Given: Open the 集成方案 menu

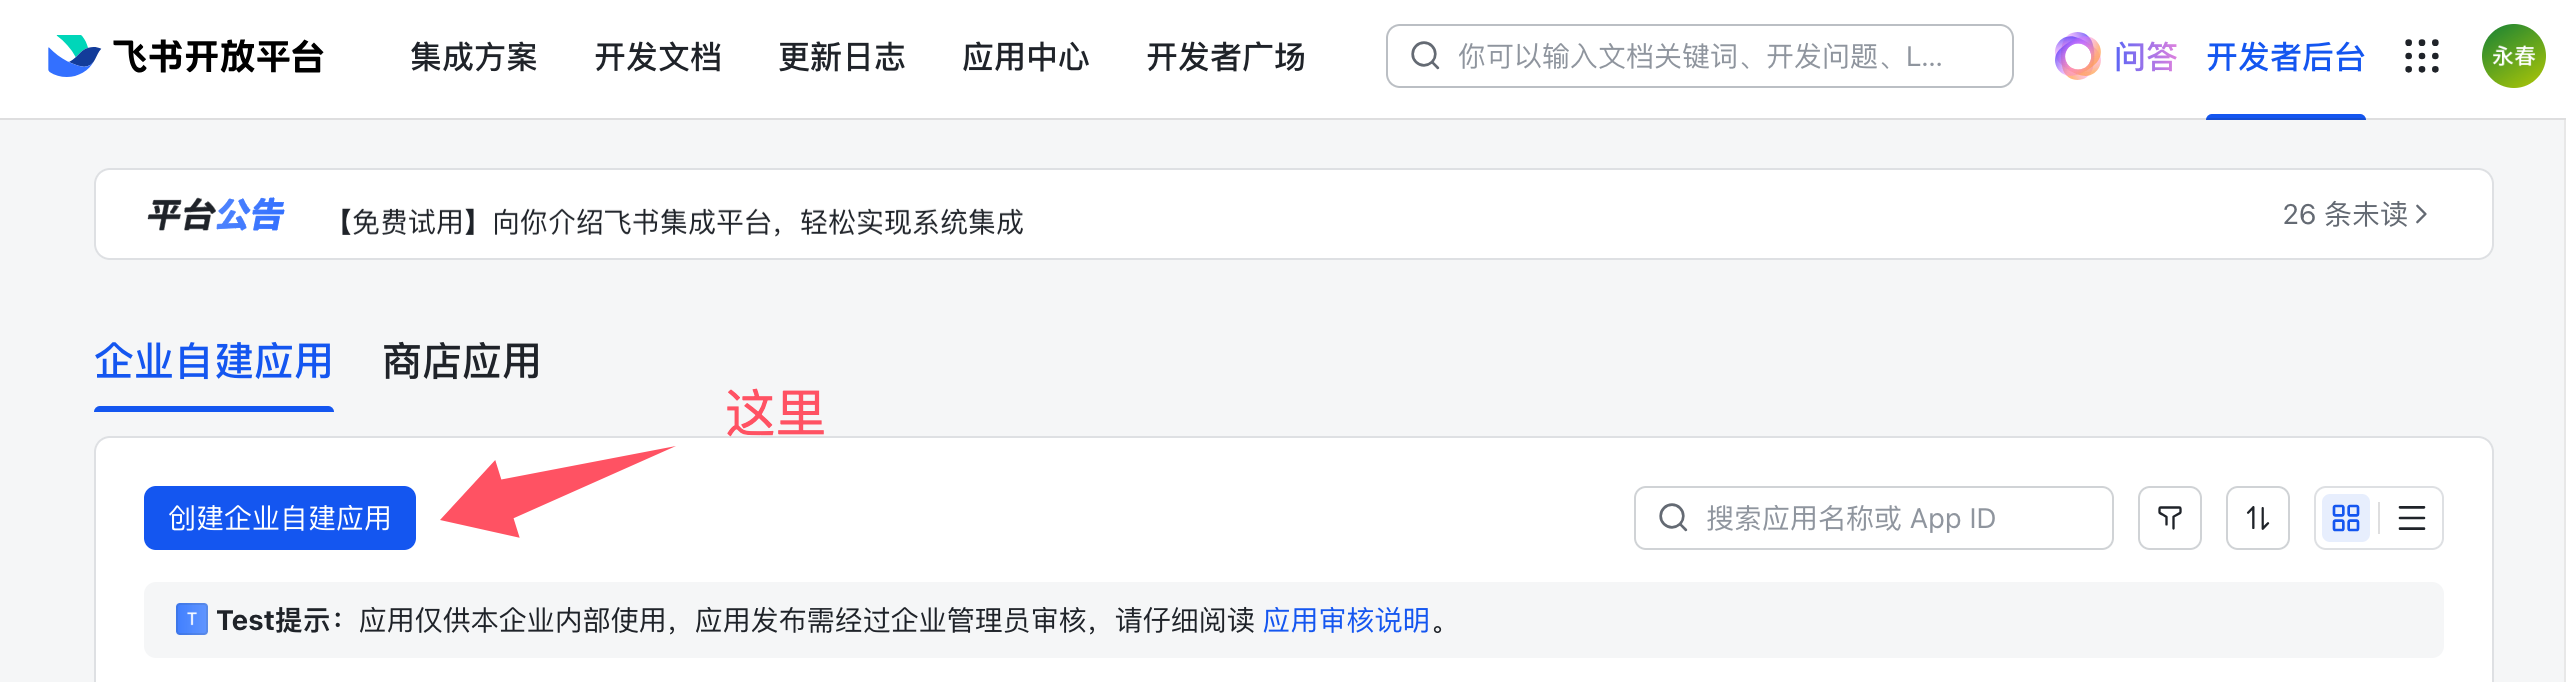Looking at the screenshot, I should [x=473, y=57].
